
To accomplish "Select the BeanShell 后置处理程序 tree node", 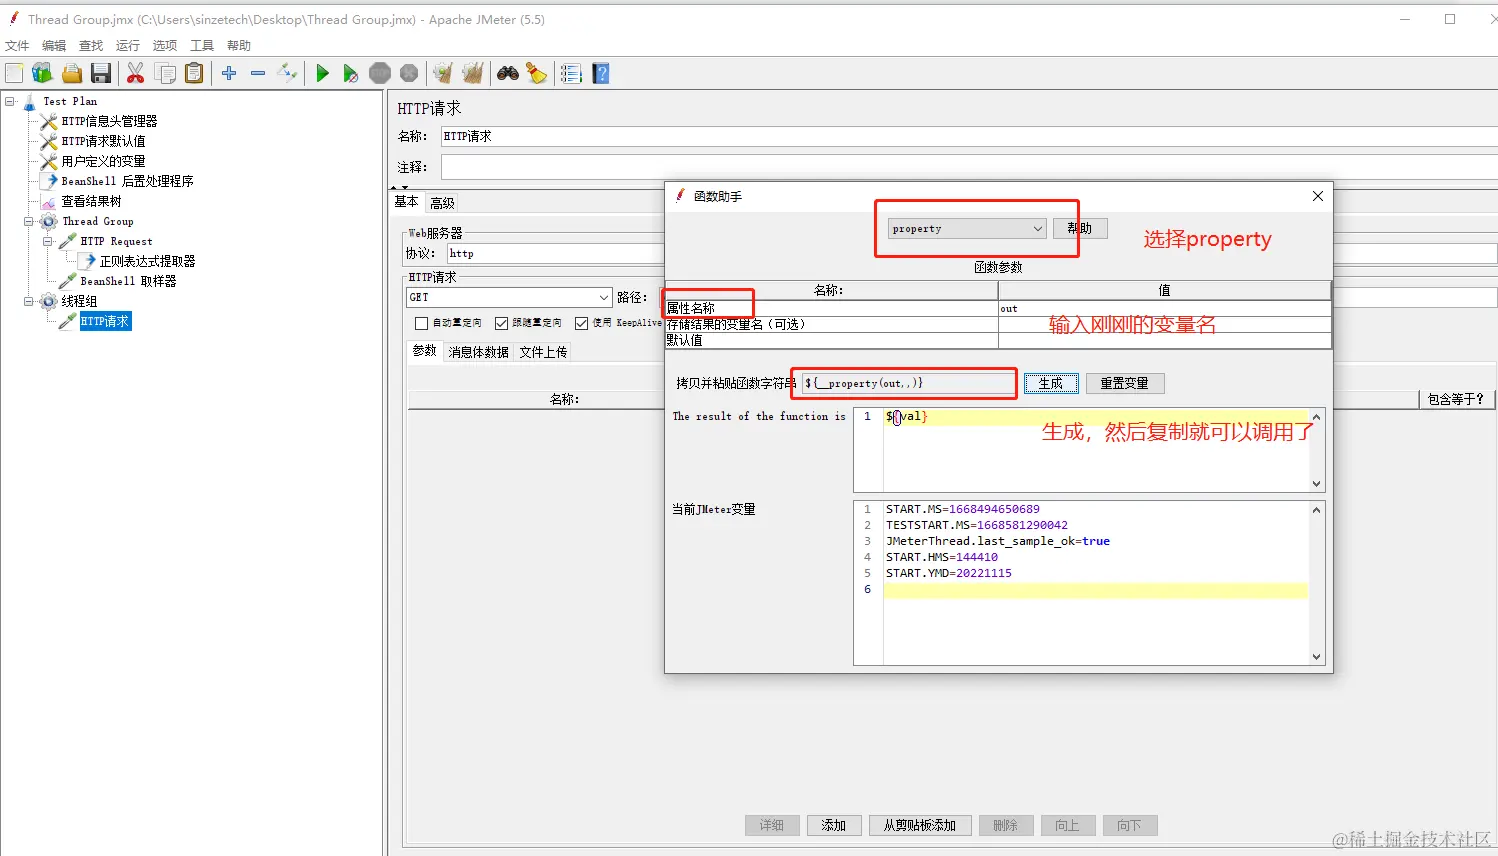I will tap(127, 181).
